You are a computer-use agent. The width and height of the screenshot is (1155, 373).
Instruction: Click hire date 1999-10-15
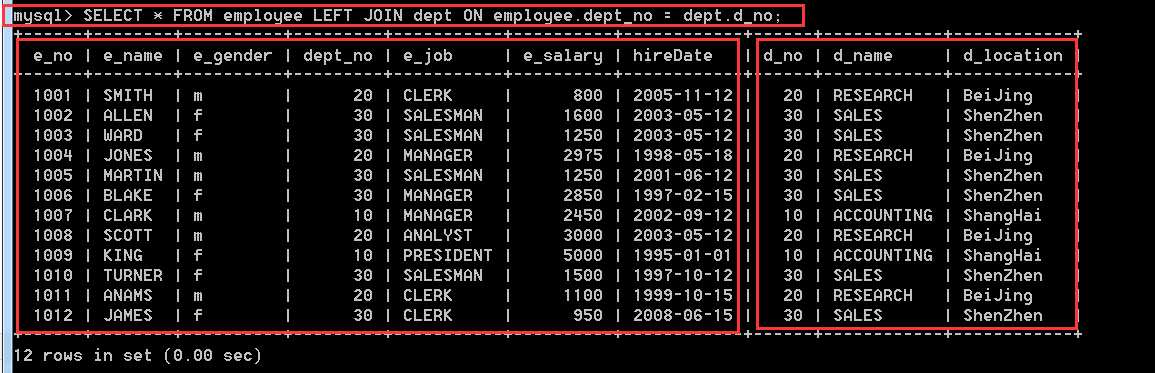683,296
